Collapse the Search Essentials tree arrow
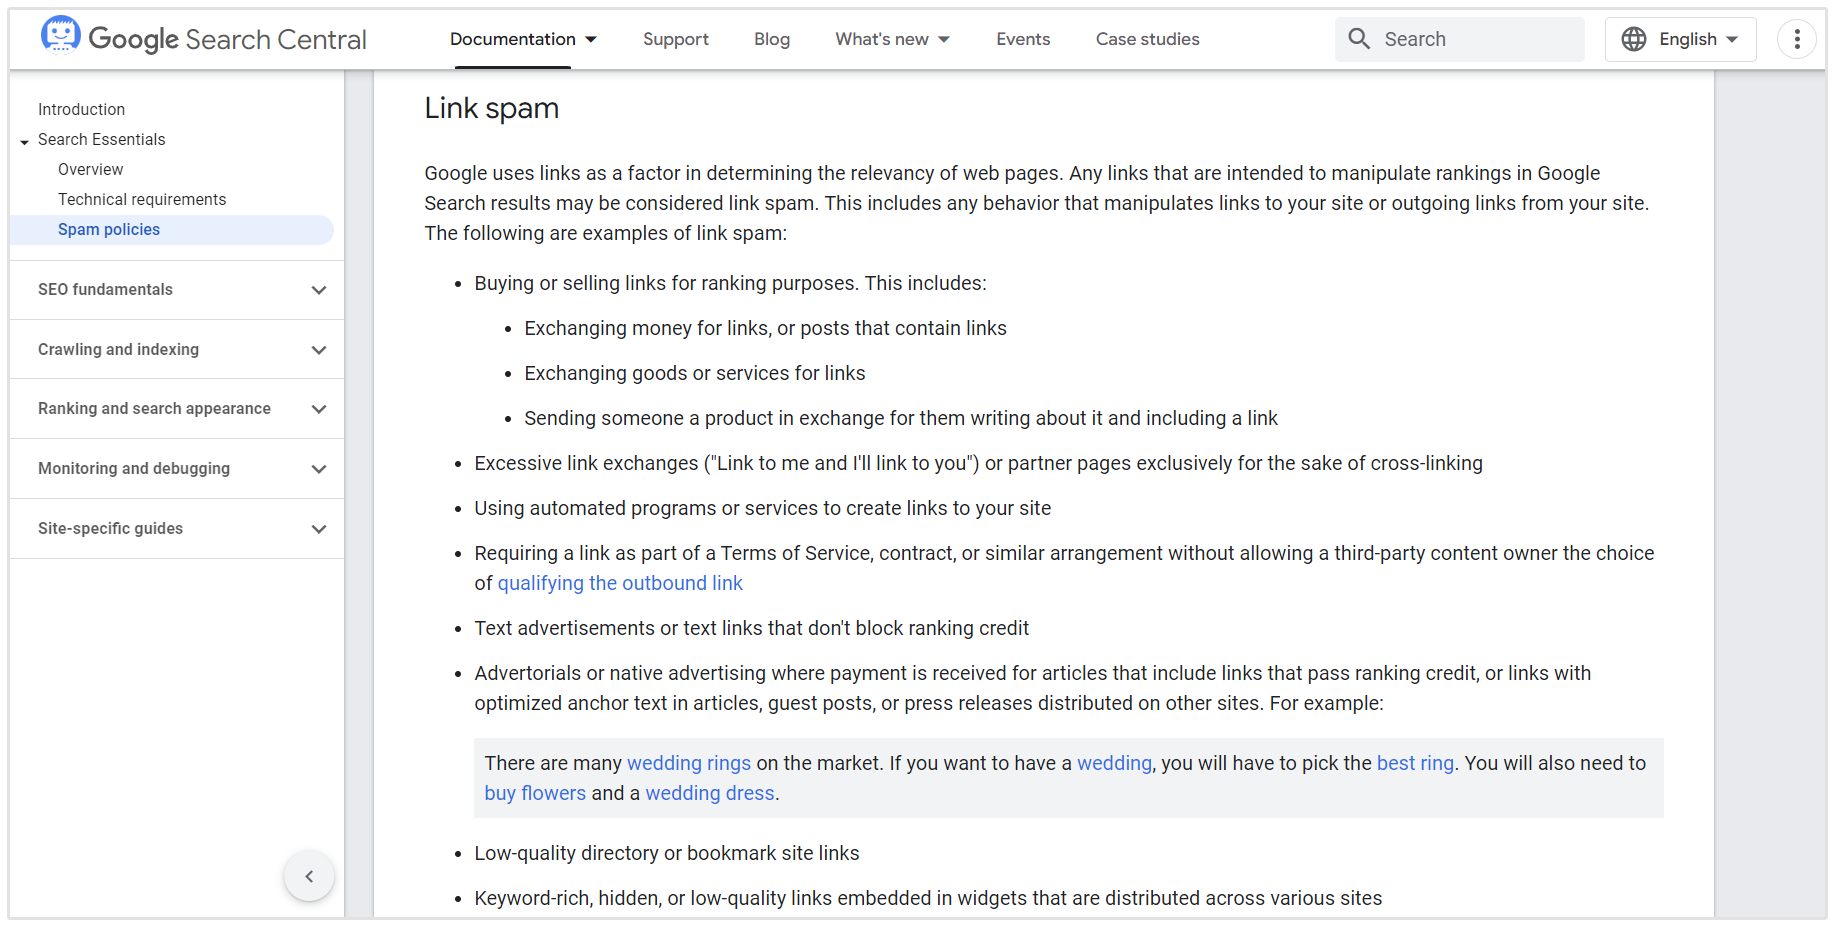Image resolution: width=1835 pixels, height=927 pixels. 25,141
